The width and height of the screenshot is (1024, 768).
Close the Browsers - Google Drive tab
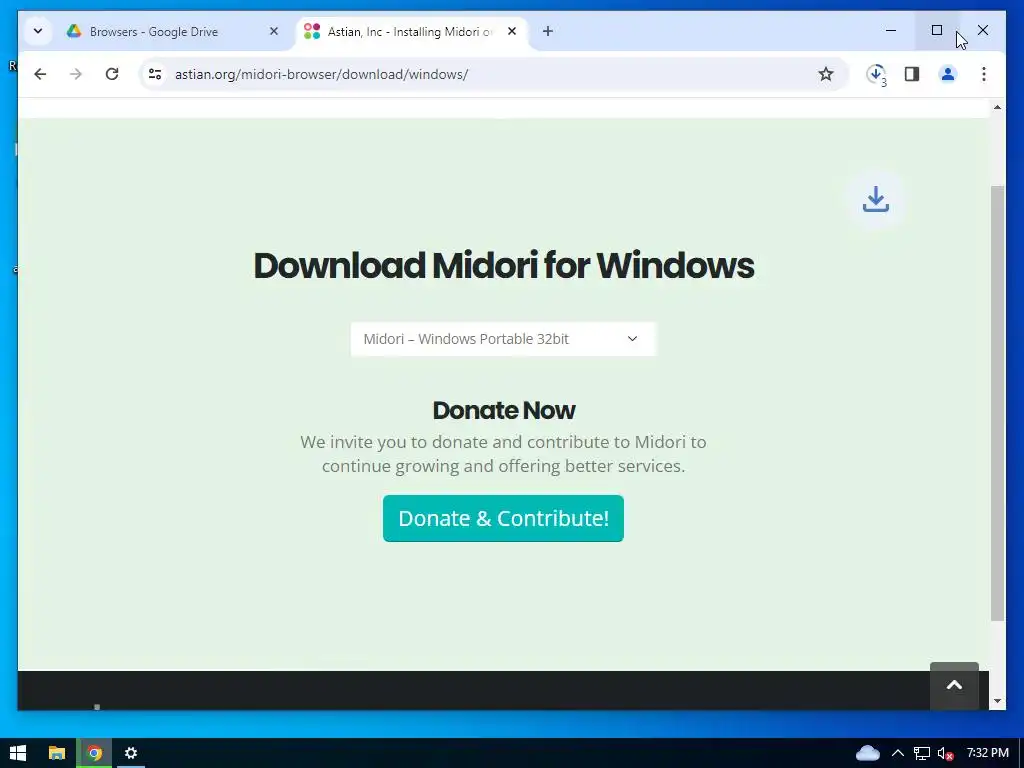click(x=274, y=31)
